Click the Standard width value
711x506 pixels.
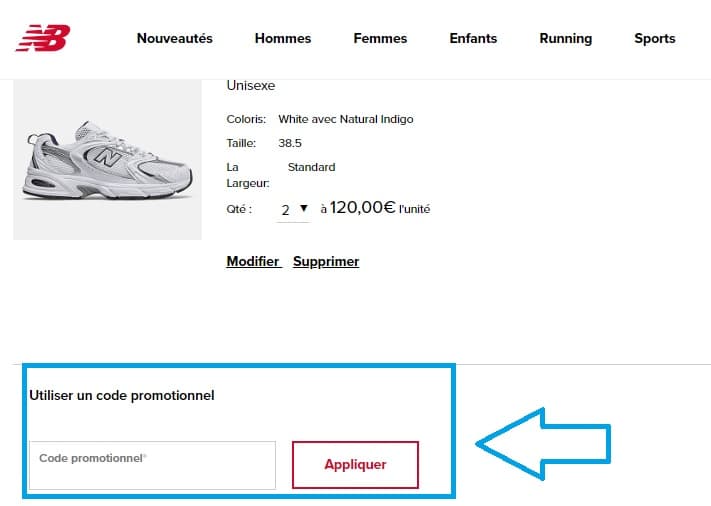point(311,167)
